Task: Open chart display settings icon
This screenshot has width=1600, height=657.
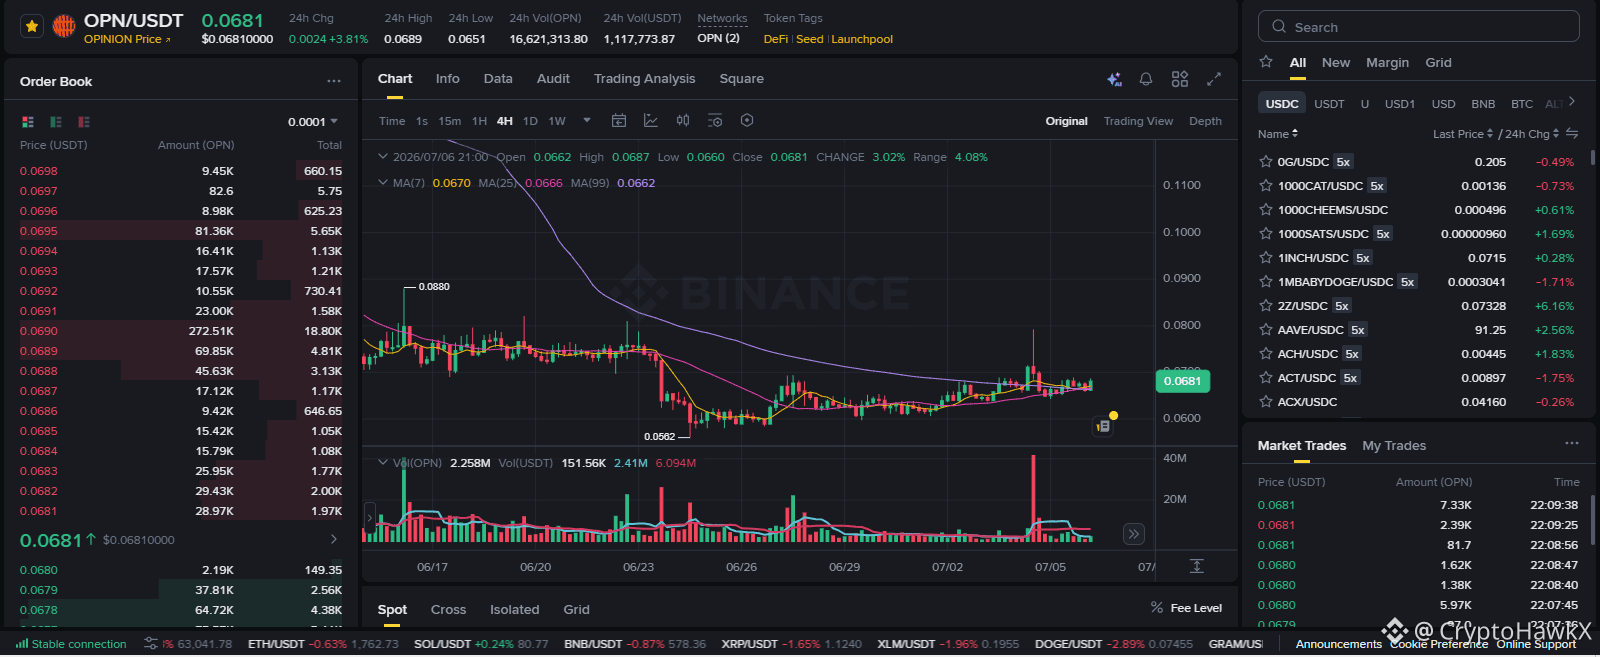Action: pyautogui.click(x=715, y=121)
